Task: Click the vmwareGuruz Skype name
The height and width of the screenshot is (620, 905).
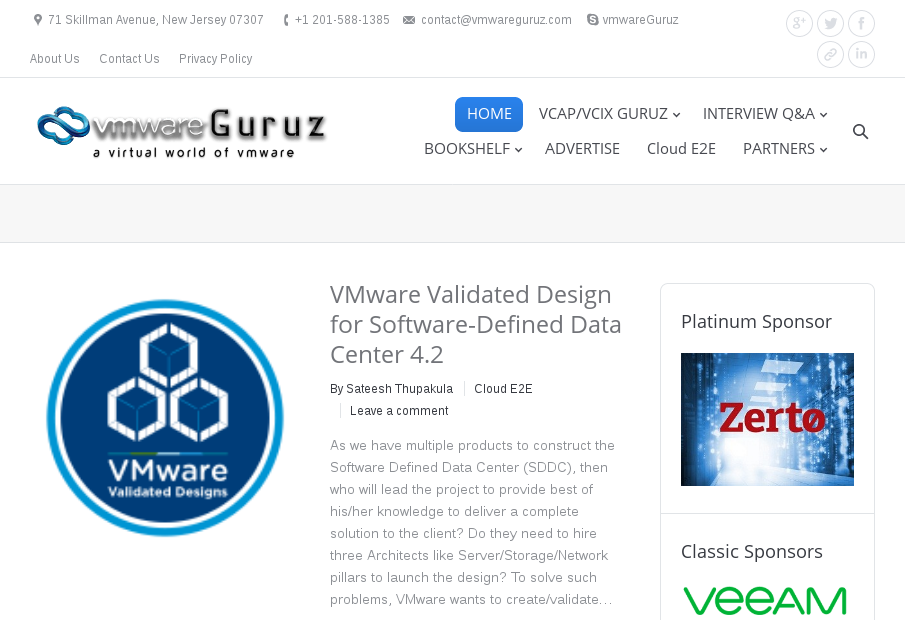Action: 640,20
